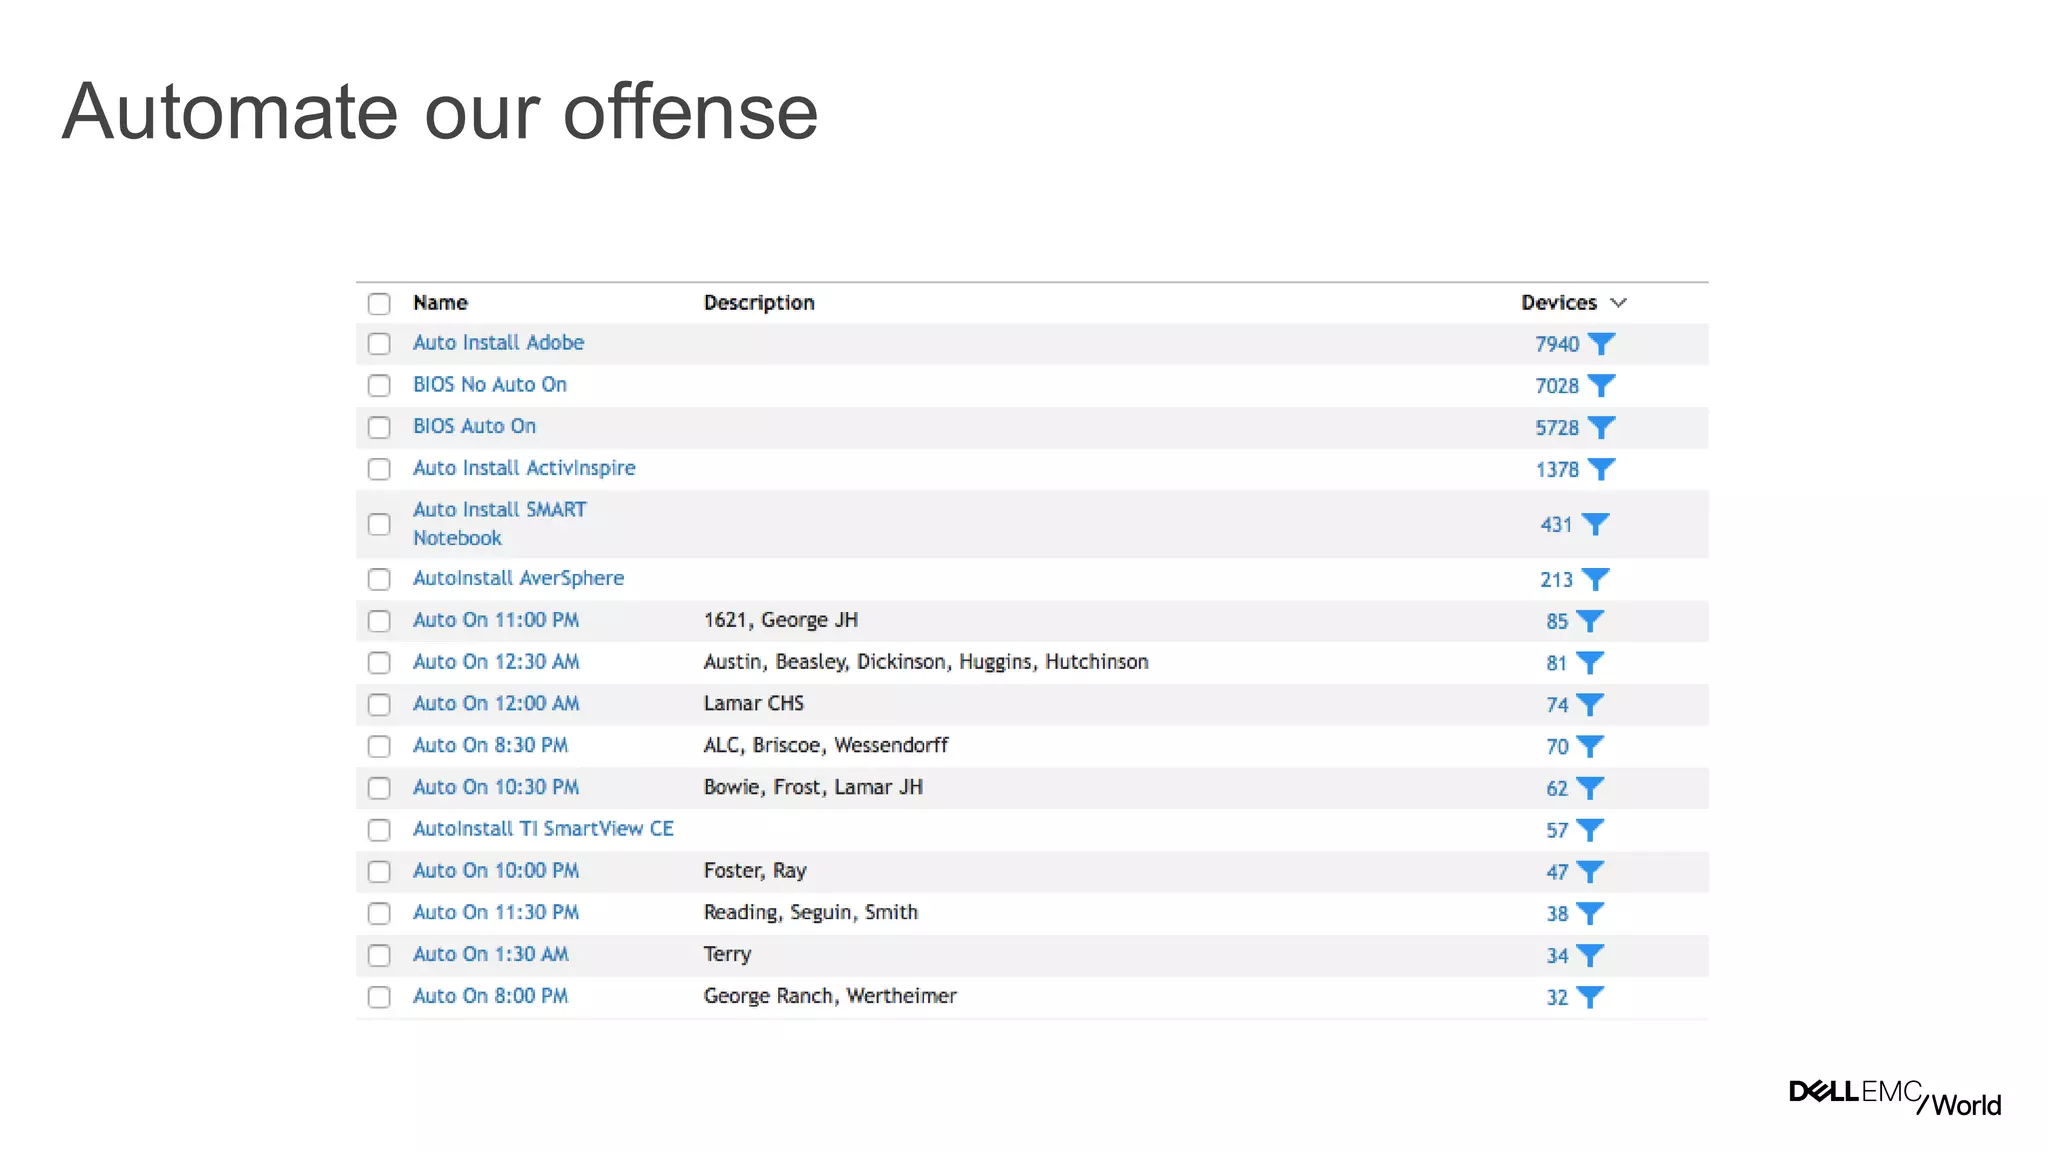Sort by the Name column header

click(440, 303)
